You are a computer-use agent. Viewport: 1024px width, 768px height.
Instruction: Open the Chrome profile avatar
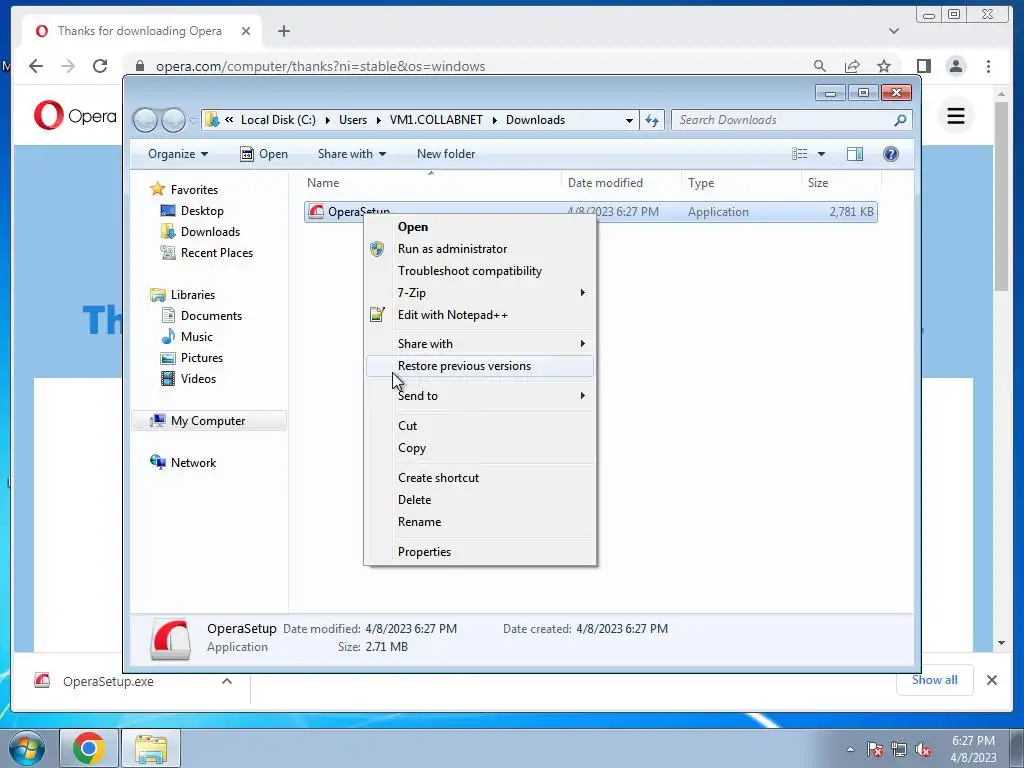[x=955, y=66]
